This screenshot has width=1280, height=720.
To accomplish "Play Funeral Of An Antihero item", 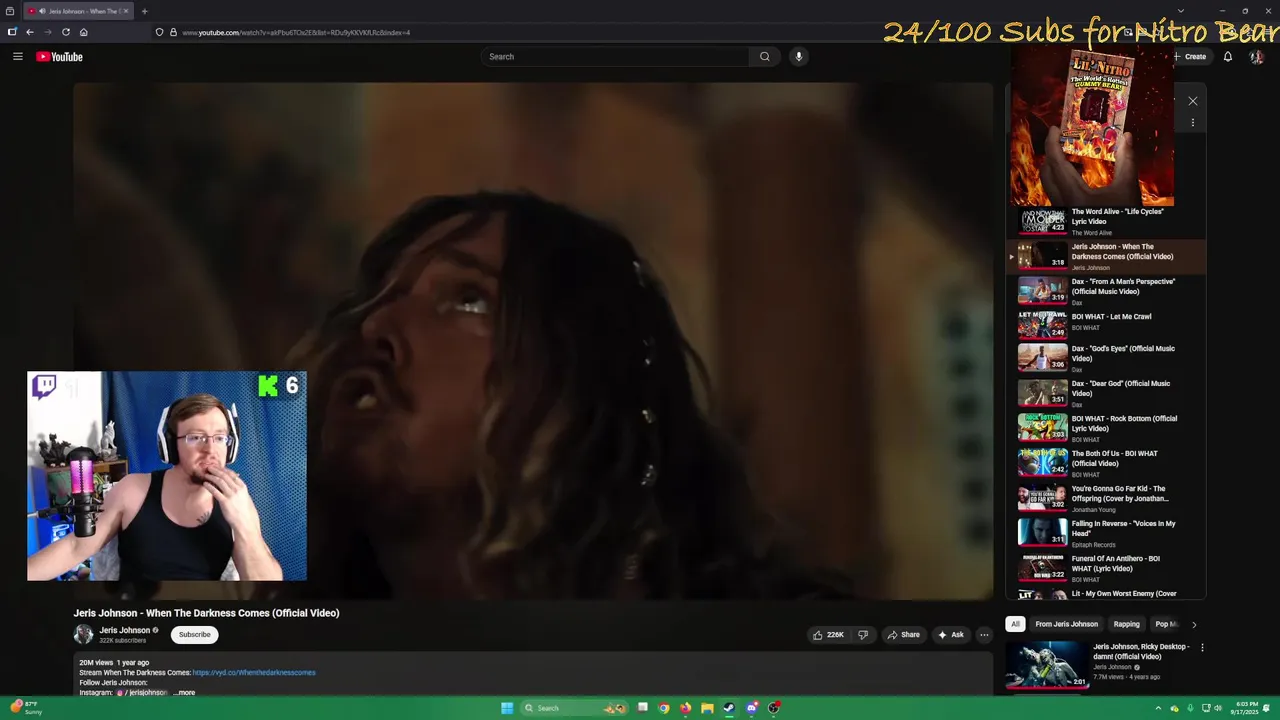I will pos(1106,568).
